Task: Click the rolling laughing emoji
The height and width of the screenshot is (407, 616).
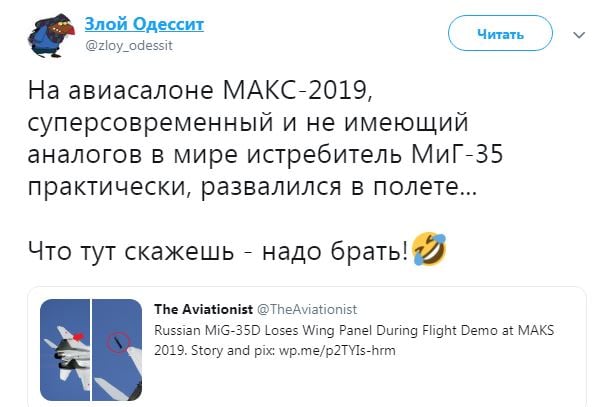Action: pos(429,249)
